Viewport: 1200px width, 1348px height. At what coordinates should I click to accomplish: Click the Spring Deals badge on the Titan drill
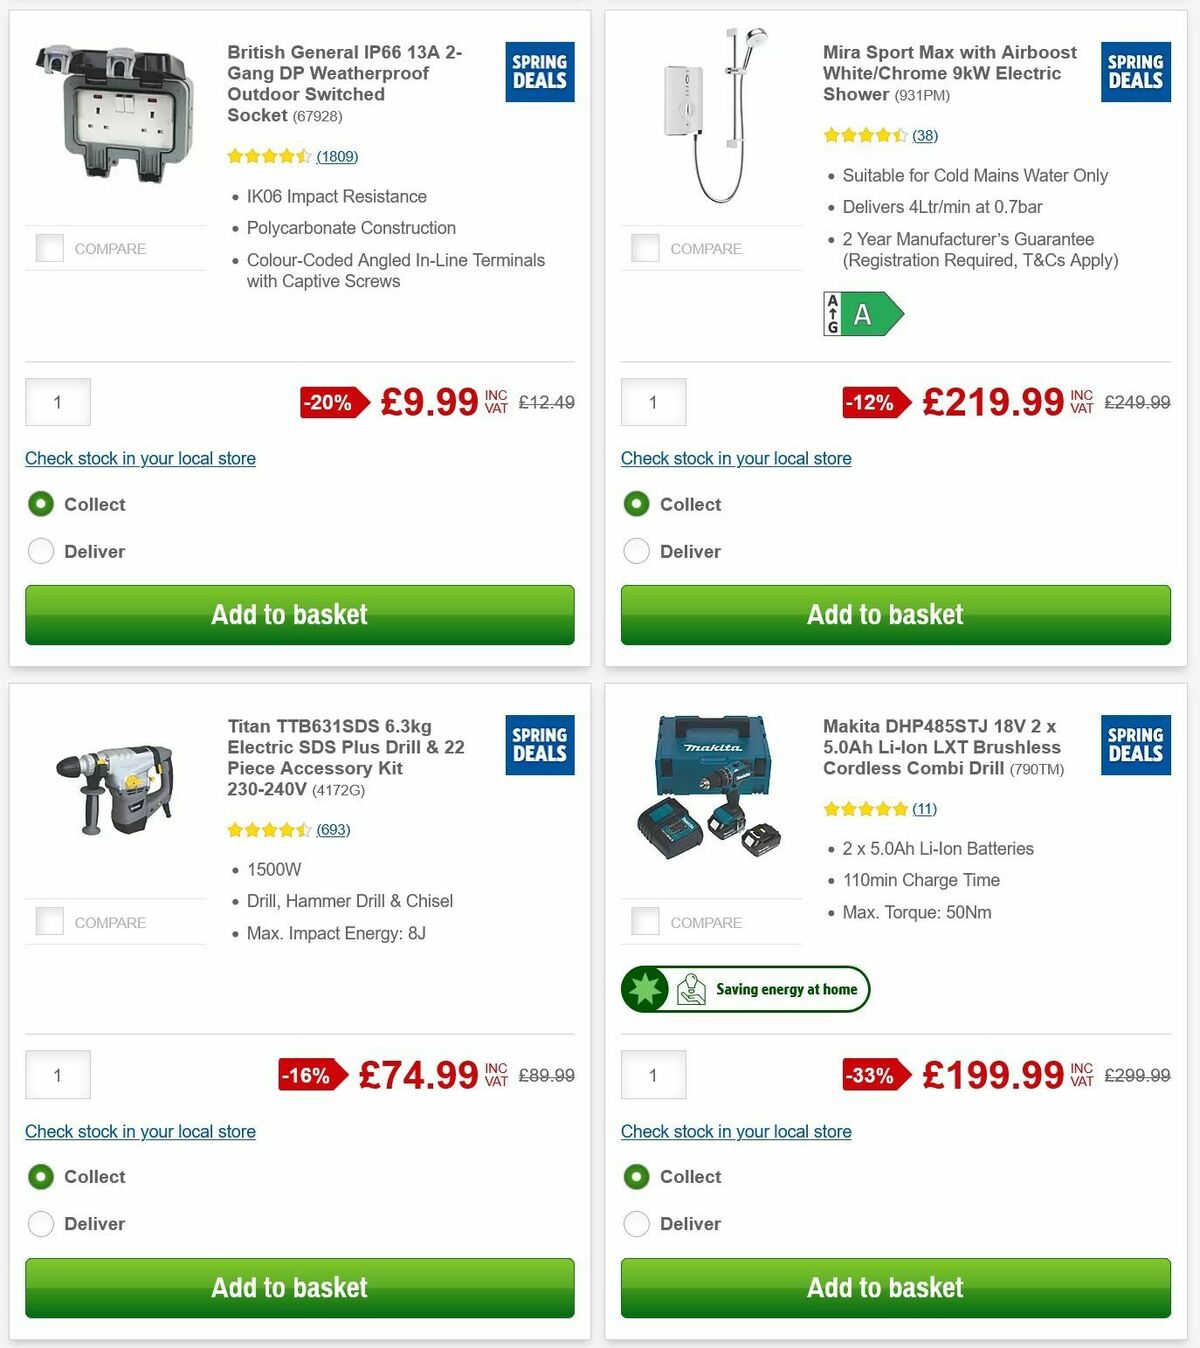tap(539, 745)
